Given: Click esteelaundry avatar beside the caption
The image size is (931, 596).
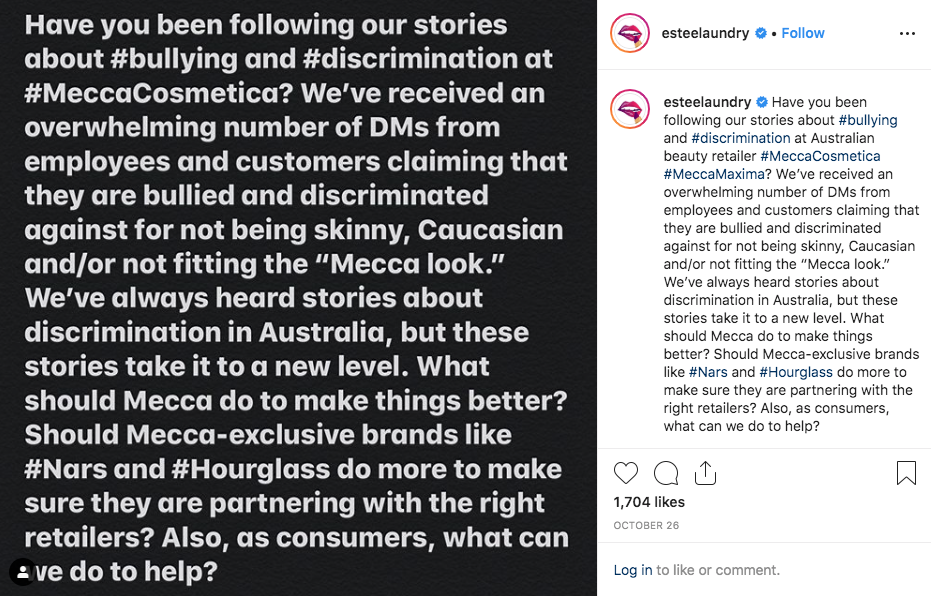Looking at the screenshot, I should point(631,109).
